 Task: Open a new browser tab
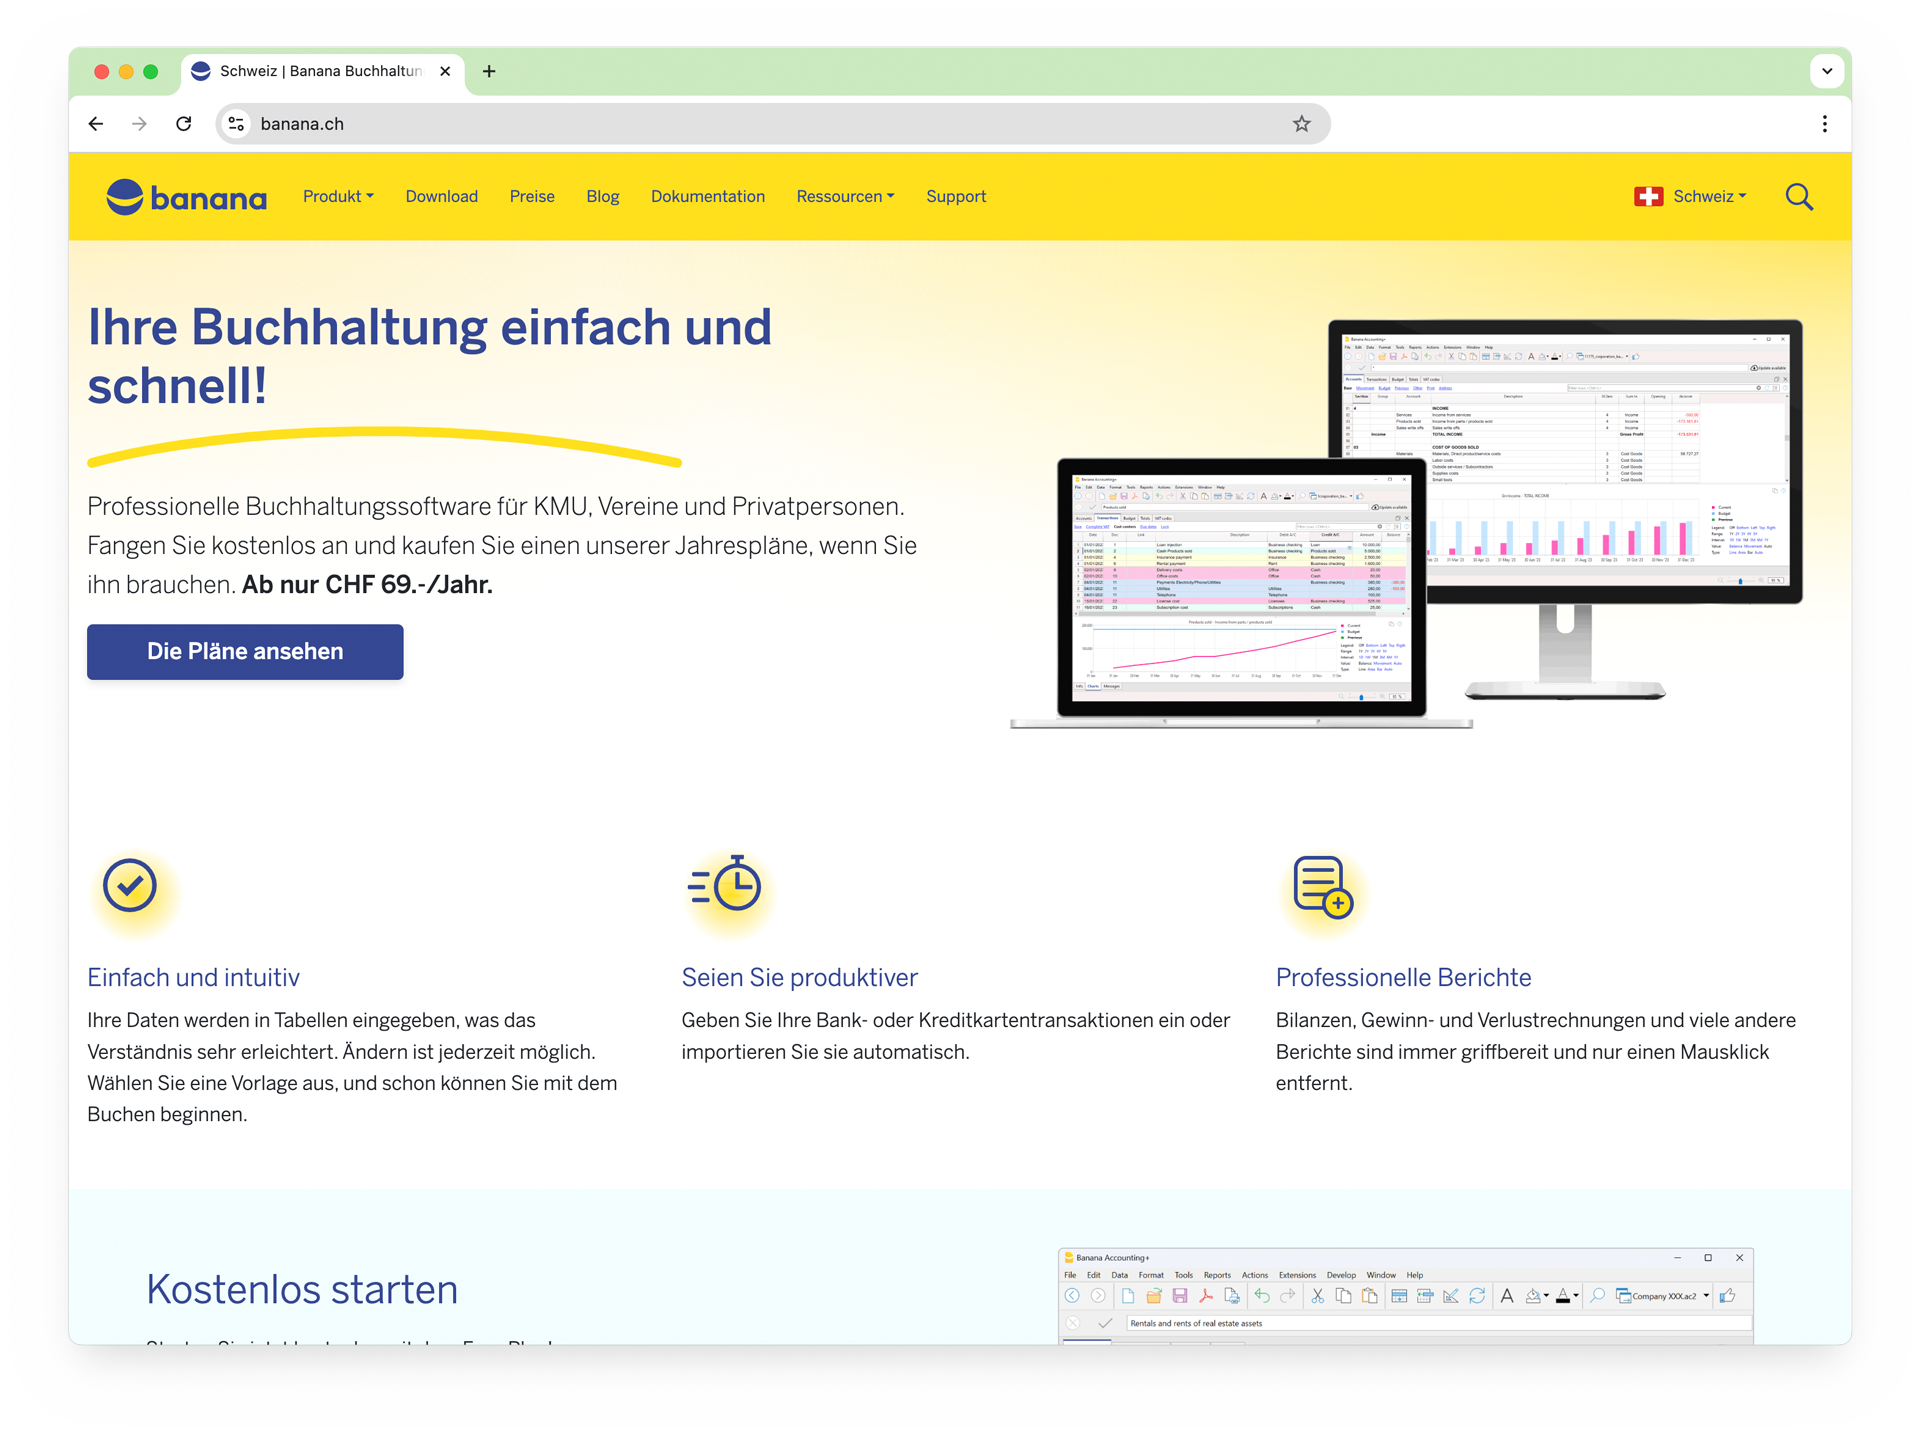coord(489,71)
